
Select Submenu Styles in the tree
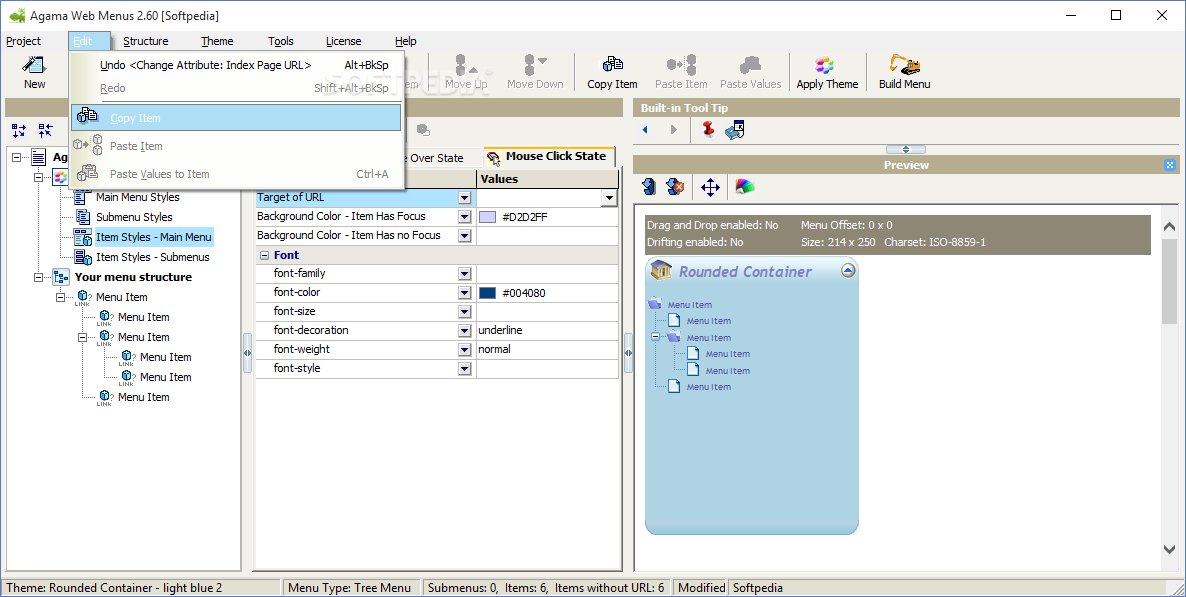134,217
